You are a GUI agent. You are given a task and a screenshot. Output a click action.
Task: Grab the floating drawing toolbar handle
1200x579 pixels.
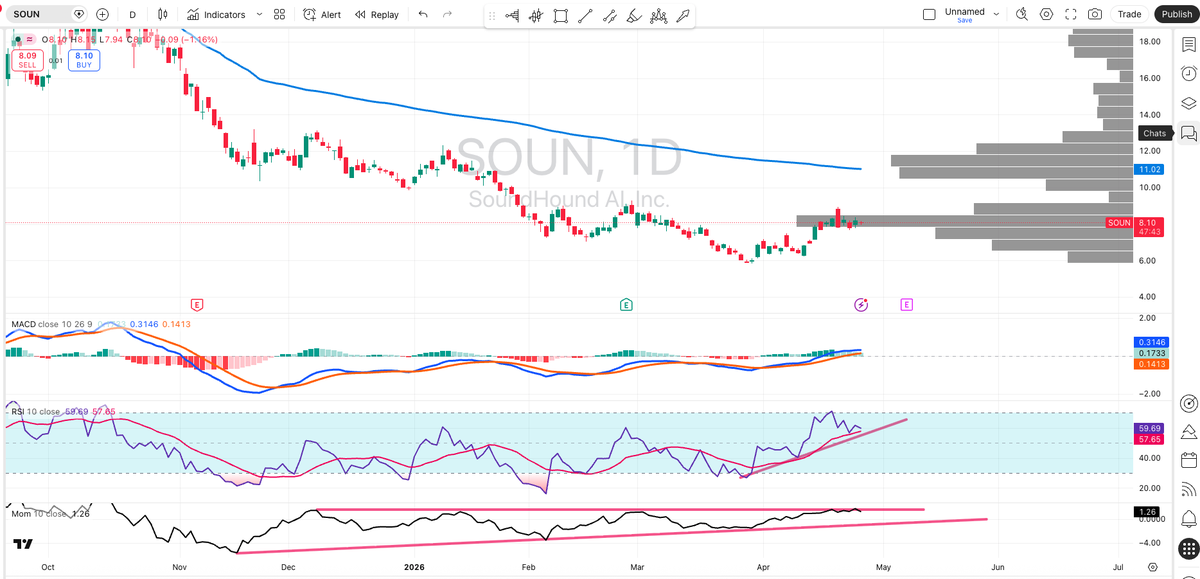pos(491,16)
